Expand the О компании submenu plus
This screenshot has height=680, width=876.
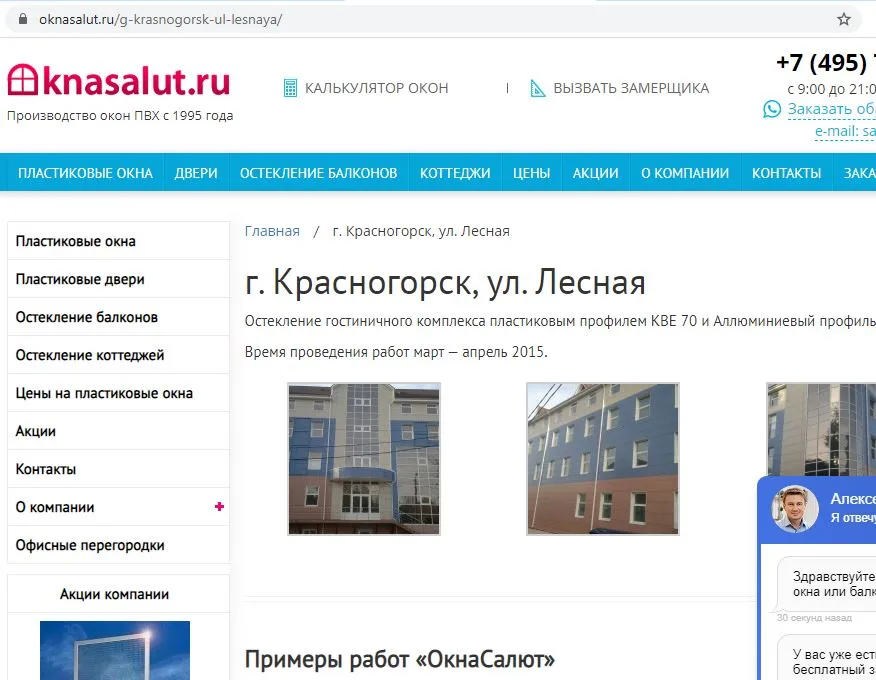click(x=219, y=507)
